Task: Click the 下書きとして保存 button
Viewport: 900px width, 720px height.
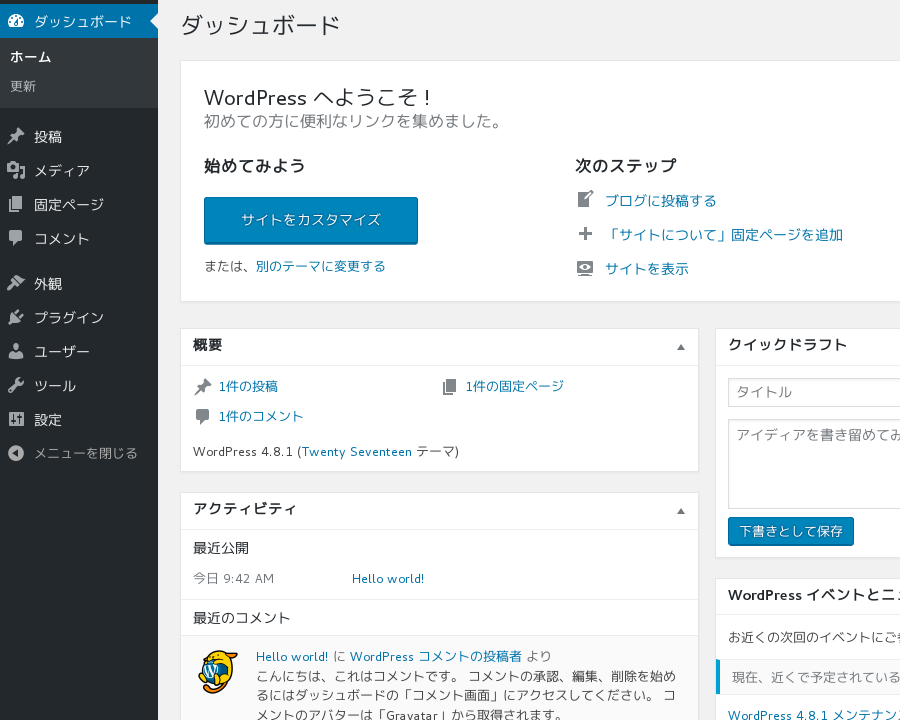Action: pos(790,531)
